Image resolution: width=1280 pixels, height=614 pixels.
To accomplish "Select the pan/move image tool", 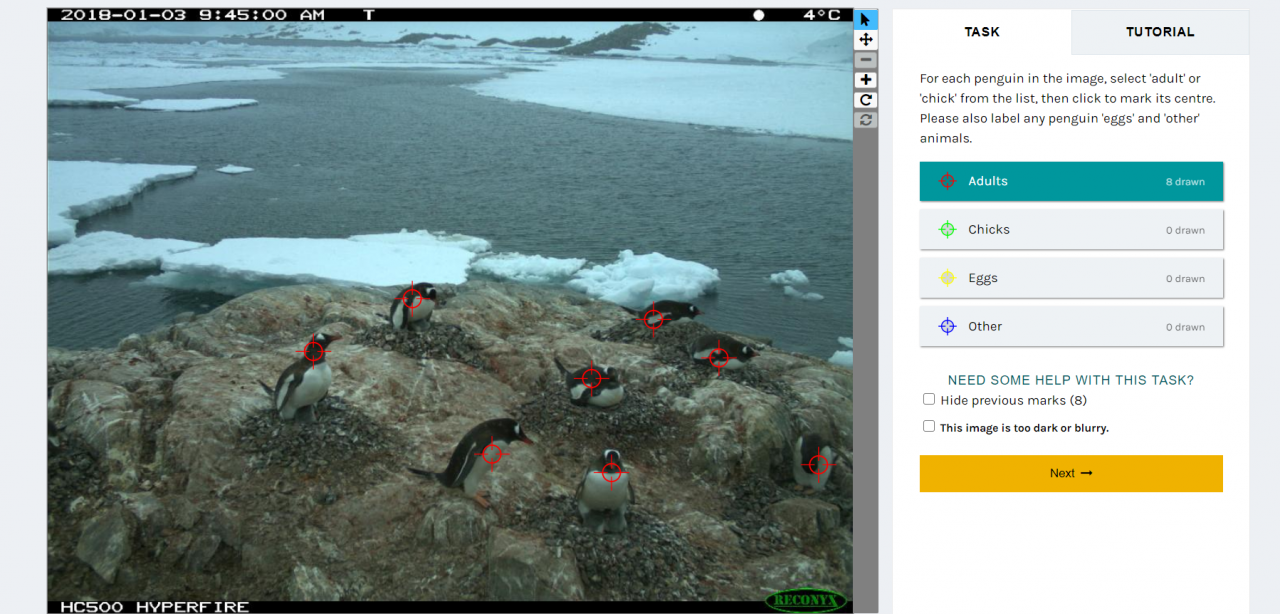I will click(866, 39).
